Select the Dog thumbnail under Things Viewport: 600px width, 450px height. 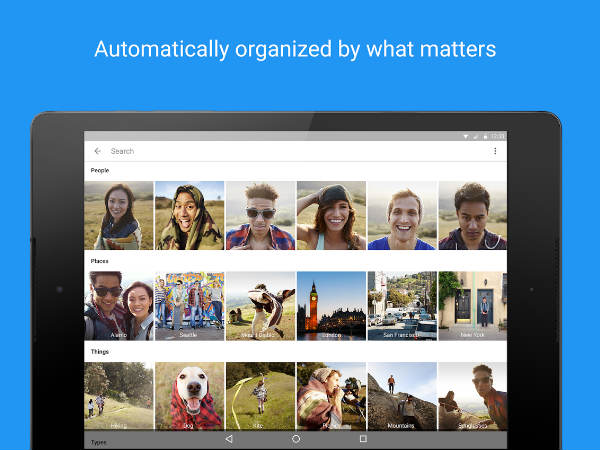point(189,396)
